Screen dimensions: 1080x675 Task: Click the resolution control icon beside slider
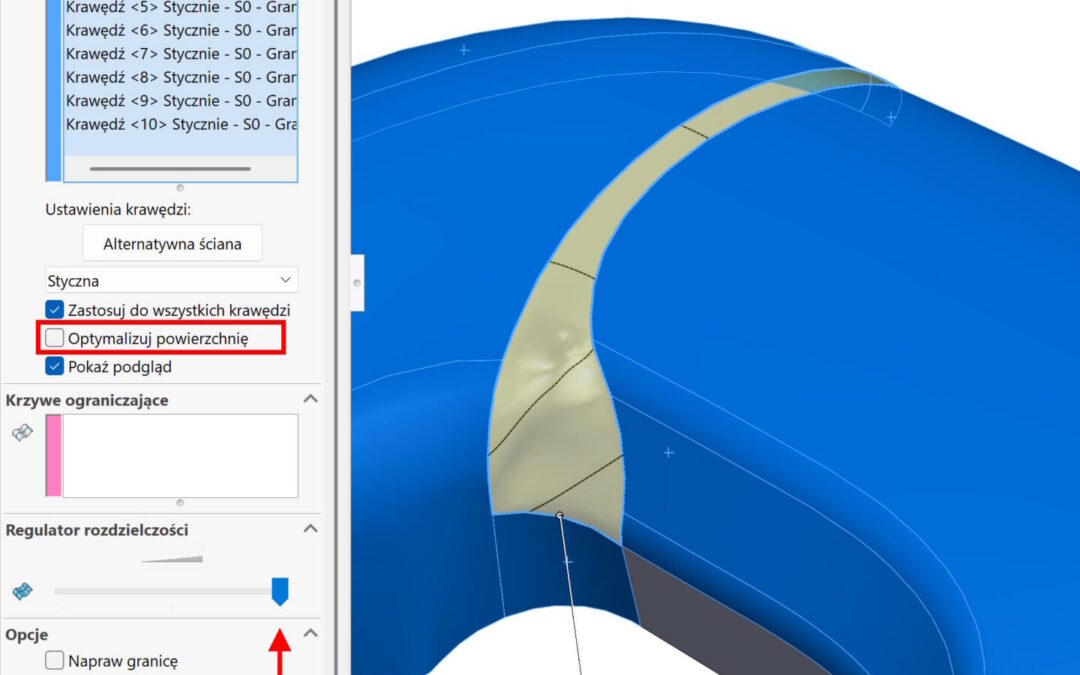coord(22,592)
